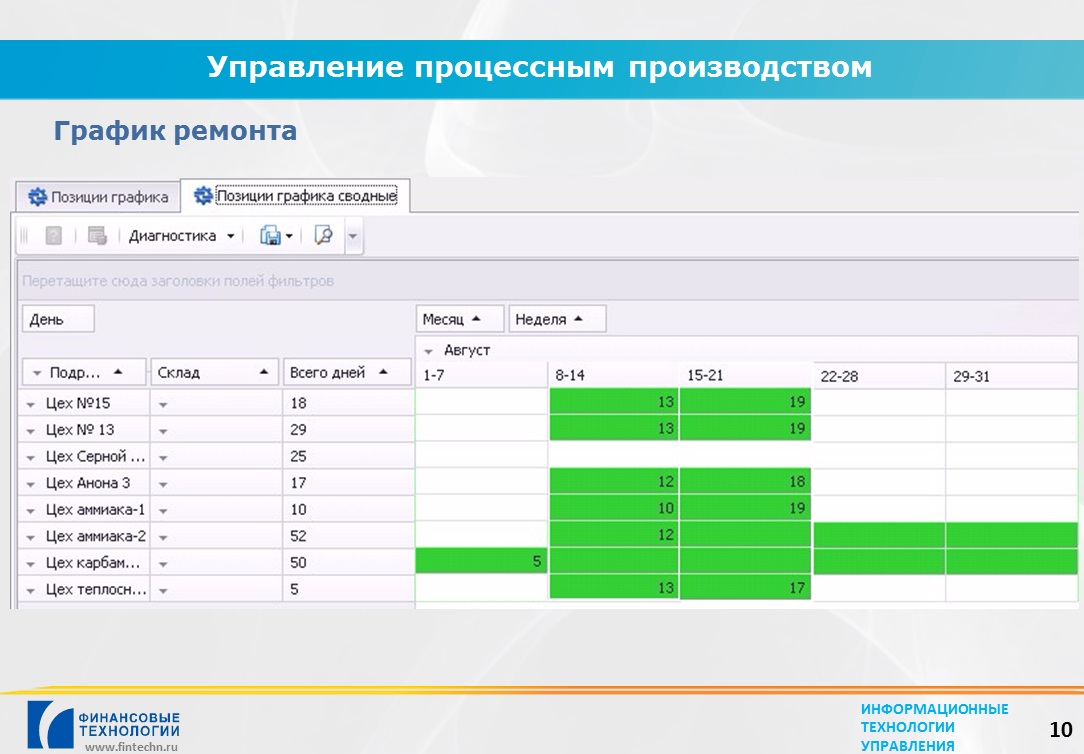Expand the Цех аммиака-1 row arrow
Viewport: 1084px width, 754px height.
30,511
